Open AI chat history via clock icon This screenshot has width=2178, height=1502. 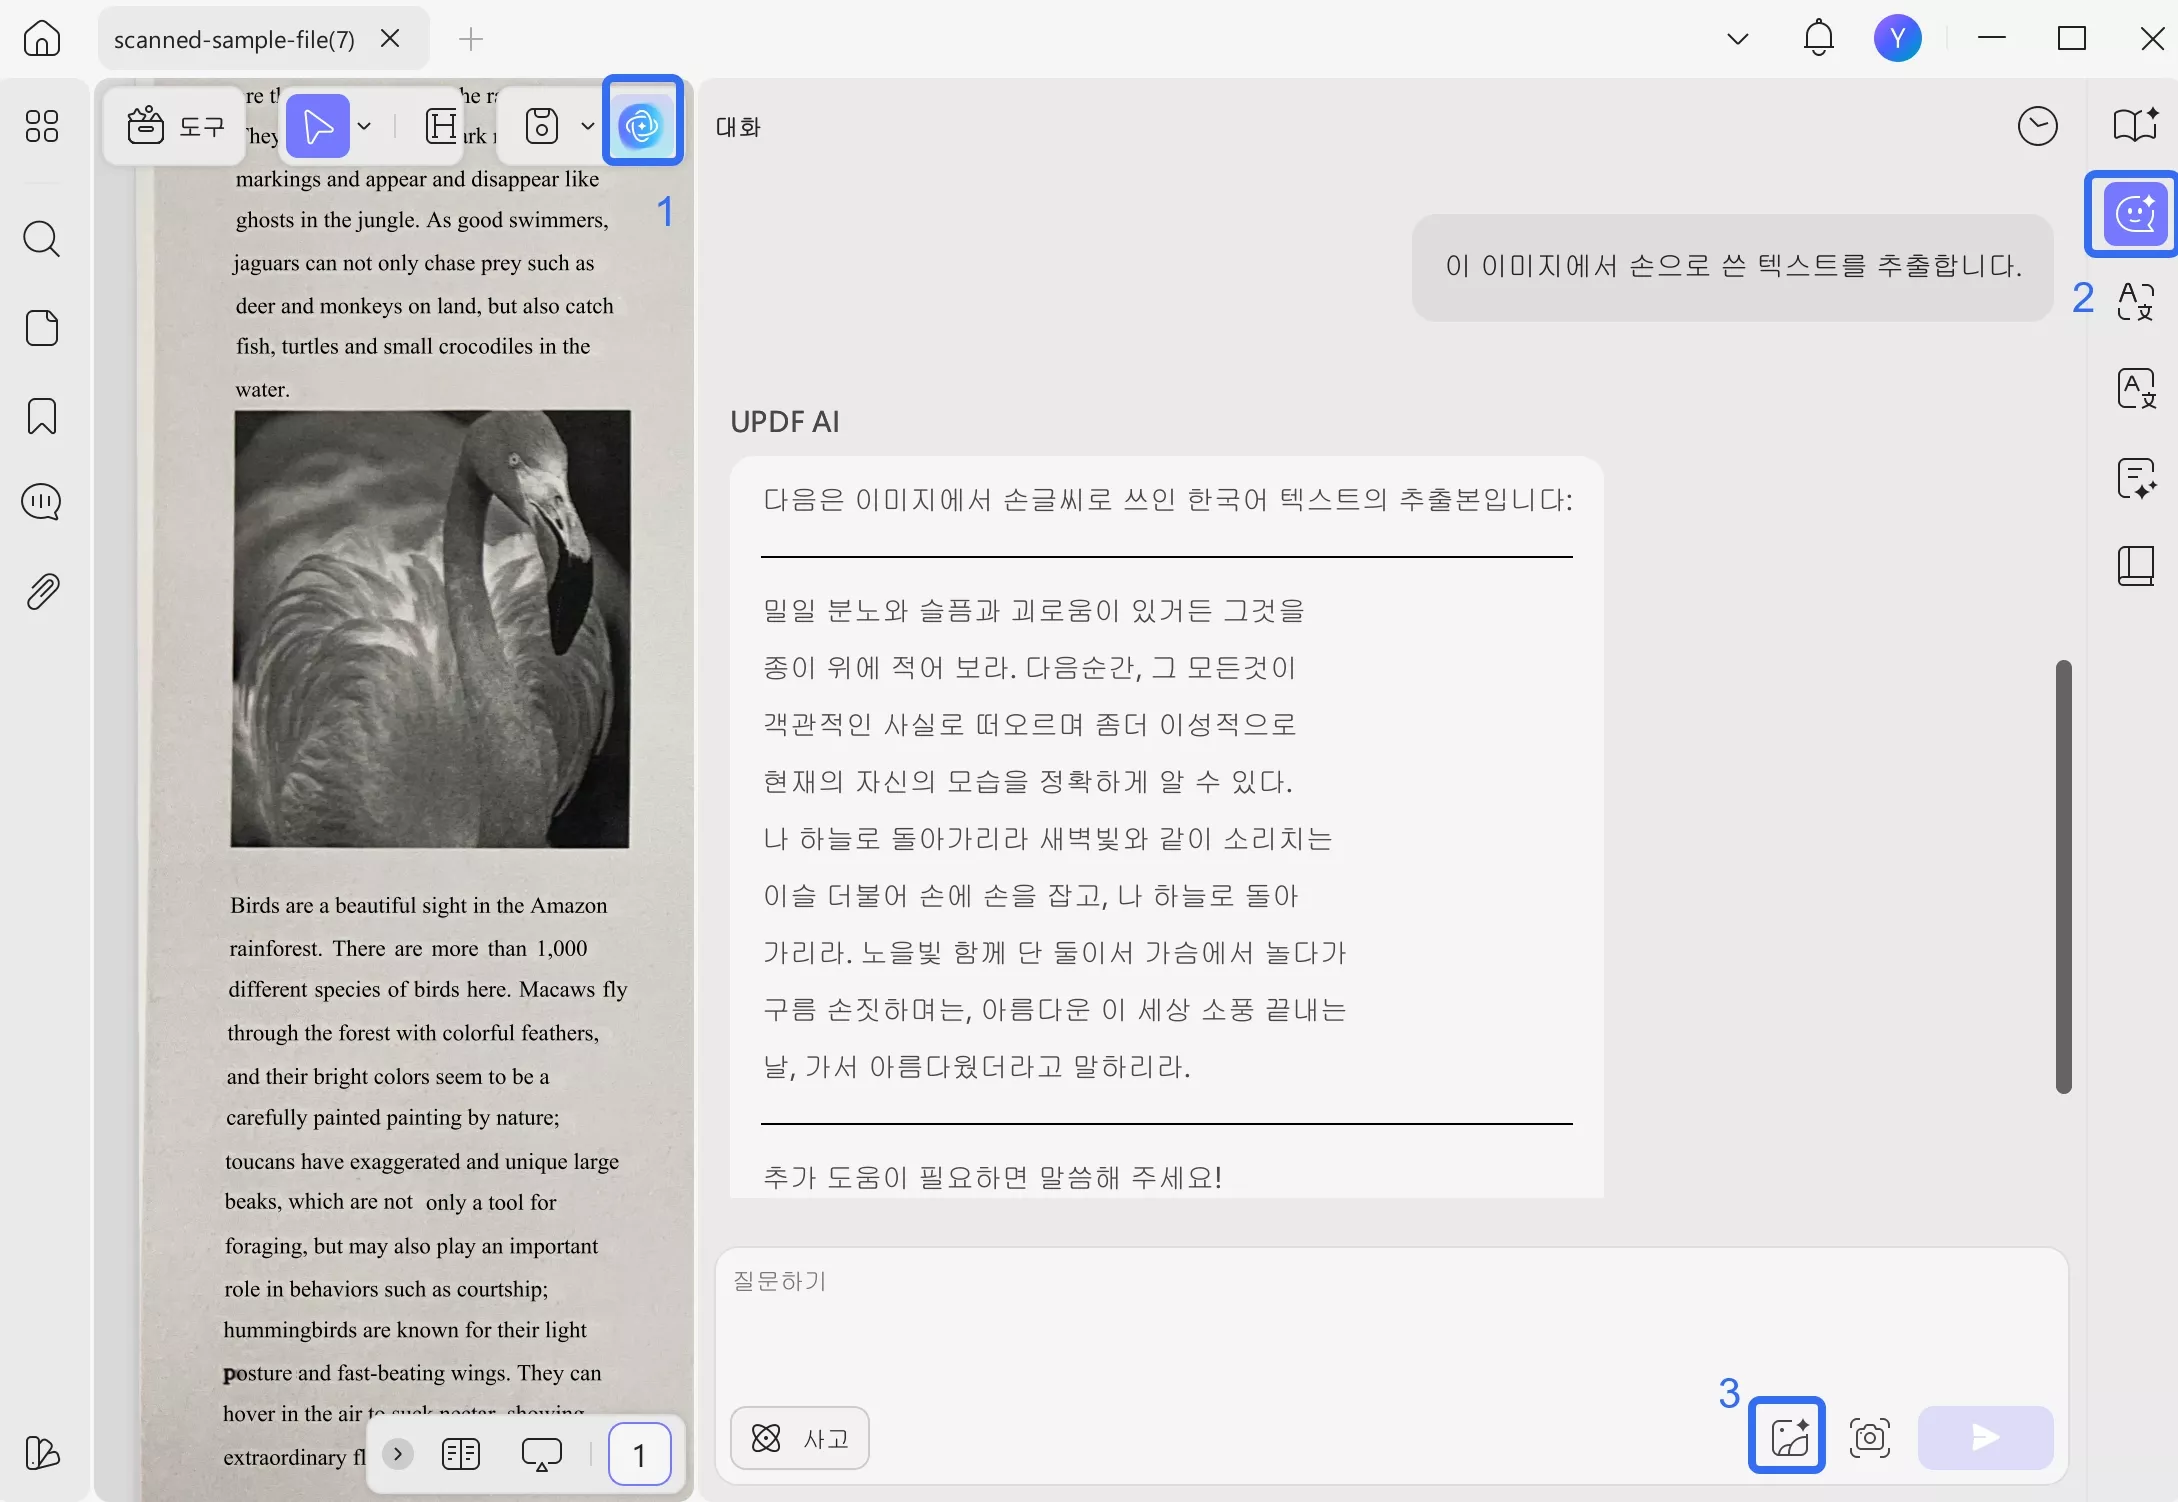[2039, 125]
